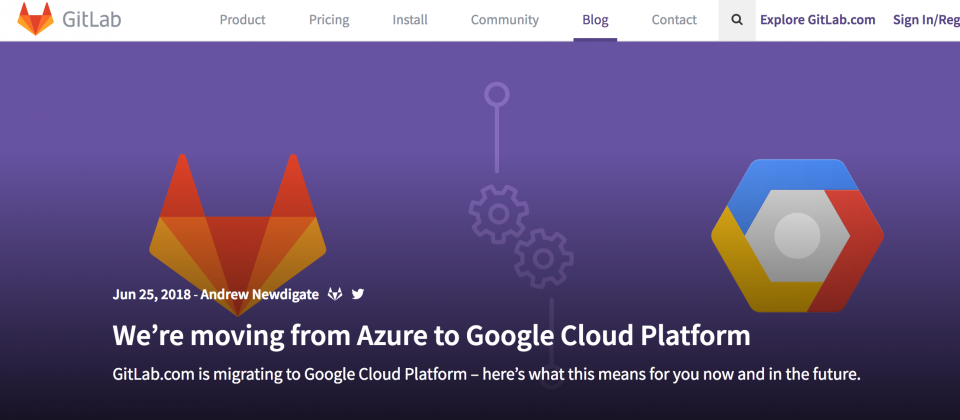Select the Blog tab
The height and width of the screenshot is (420, 960).
pos(595,20)
